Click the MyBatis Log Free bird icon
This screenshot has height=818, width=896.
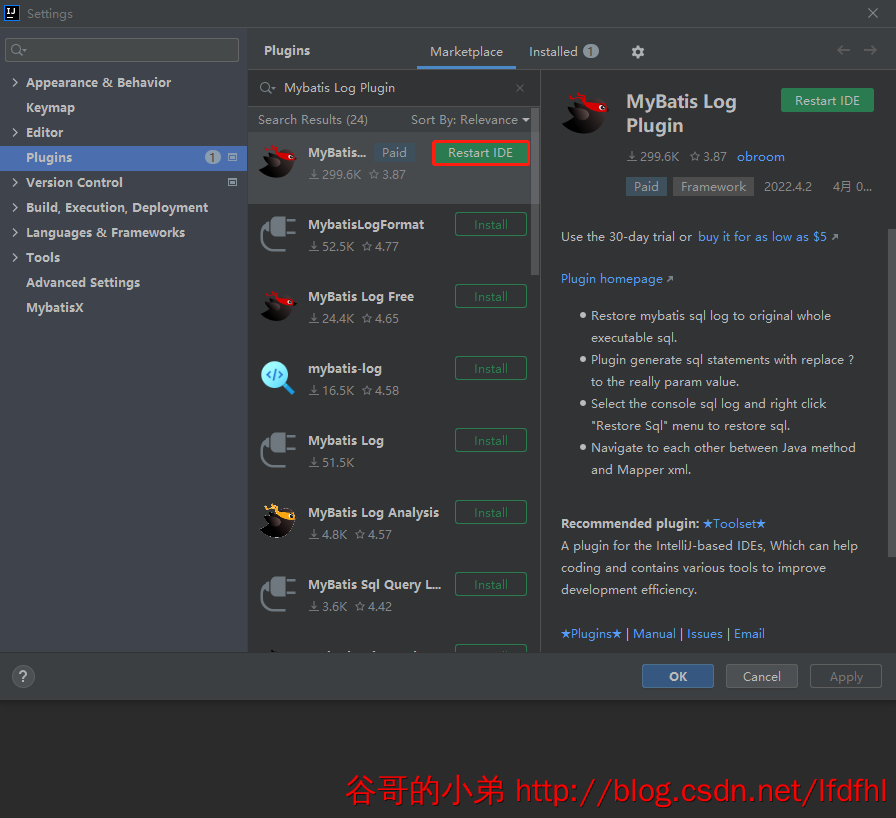click(x=278, y=306)
